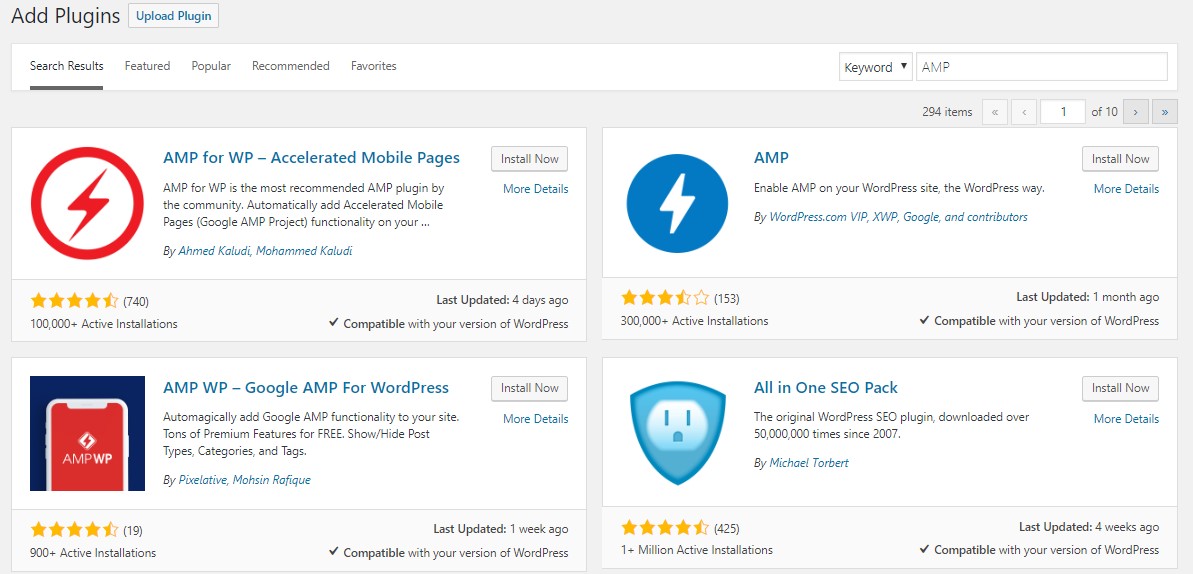Click star rating of AMP for WP plugin
The image size is (1193, 574).
[75, 300]
